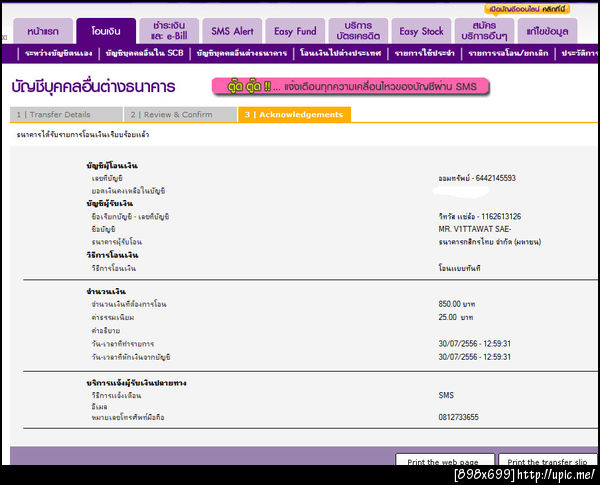600x485 pixels.
Task: Click the ระหว่างบัญชีตนเอง submenu link
Action: coord(59,53)
